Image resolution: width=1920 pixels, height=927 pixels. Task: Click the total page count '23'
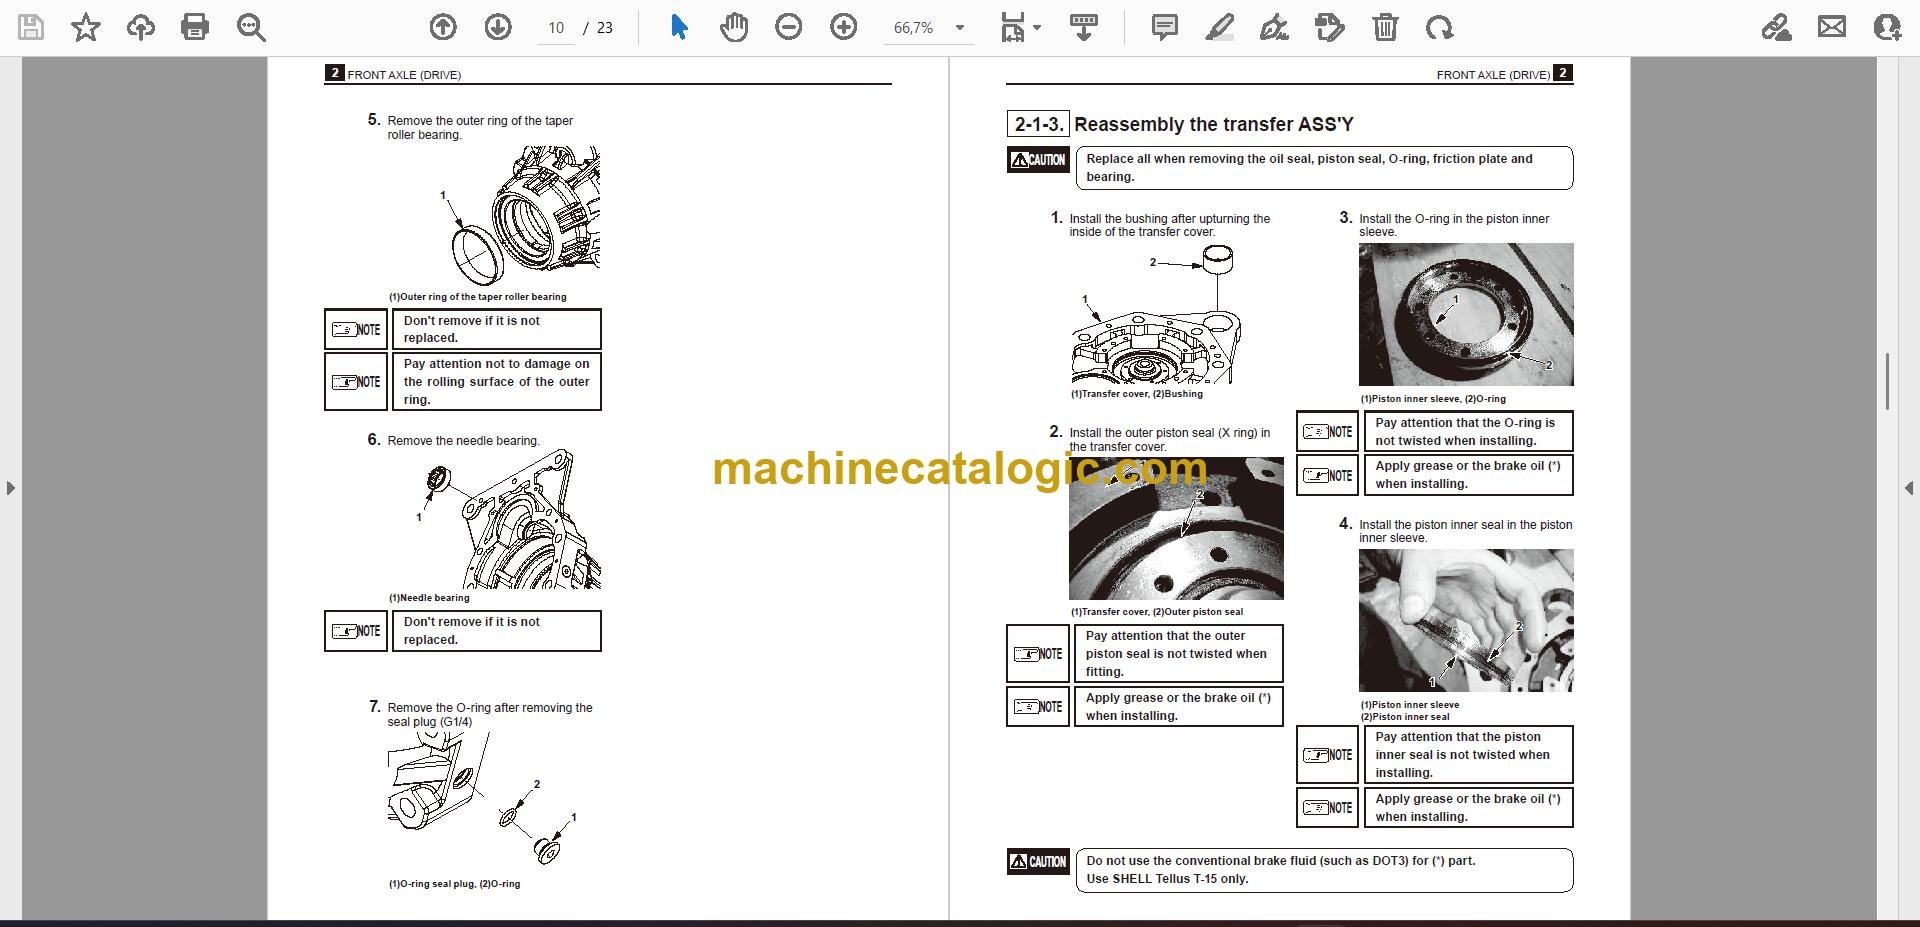(605, 28)
